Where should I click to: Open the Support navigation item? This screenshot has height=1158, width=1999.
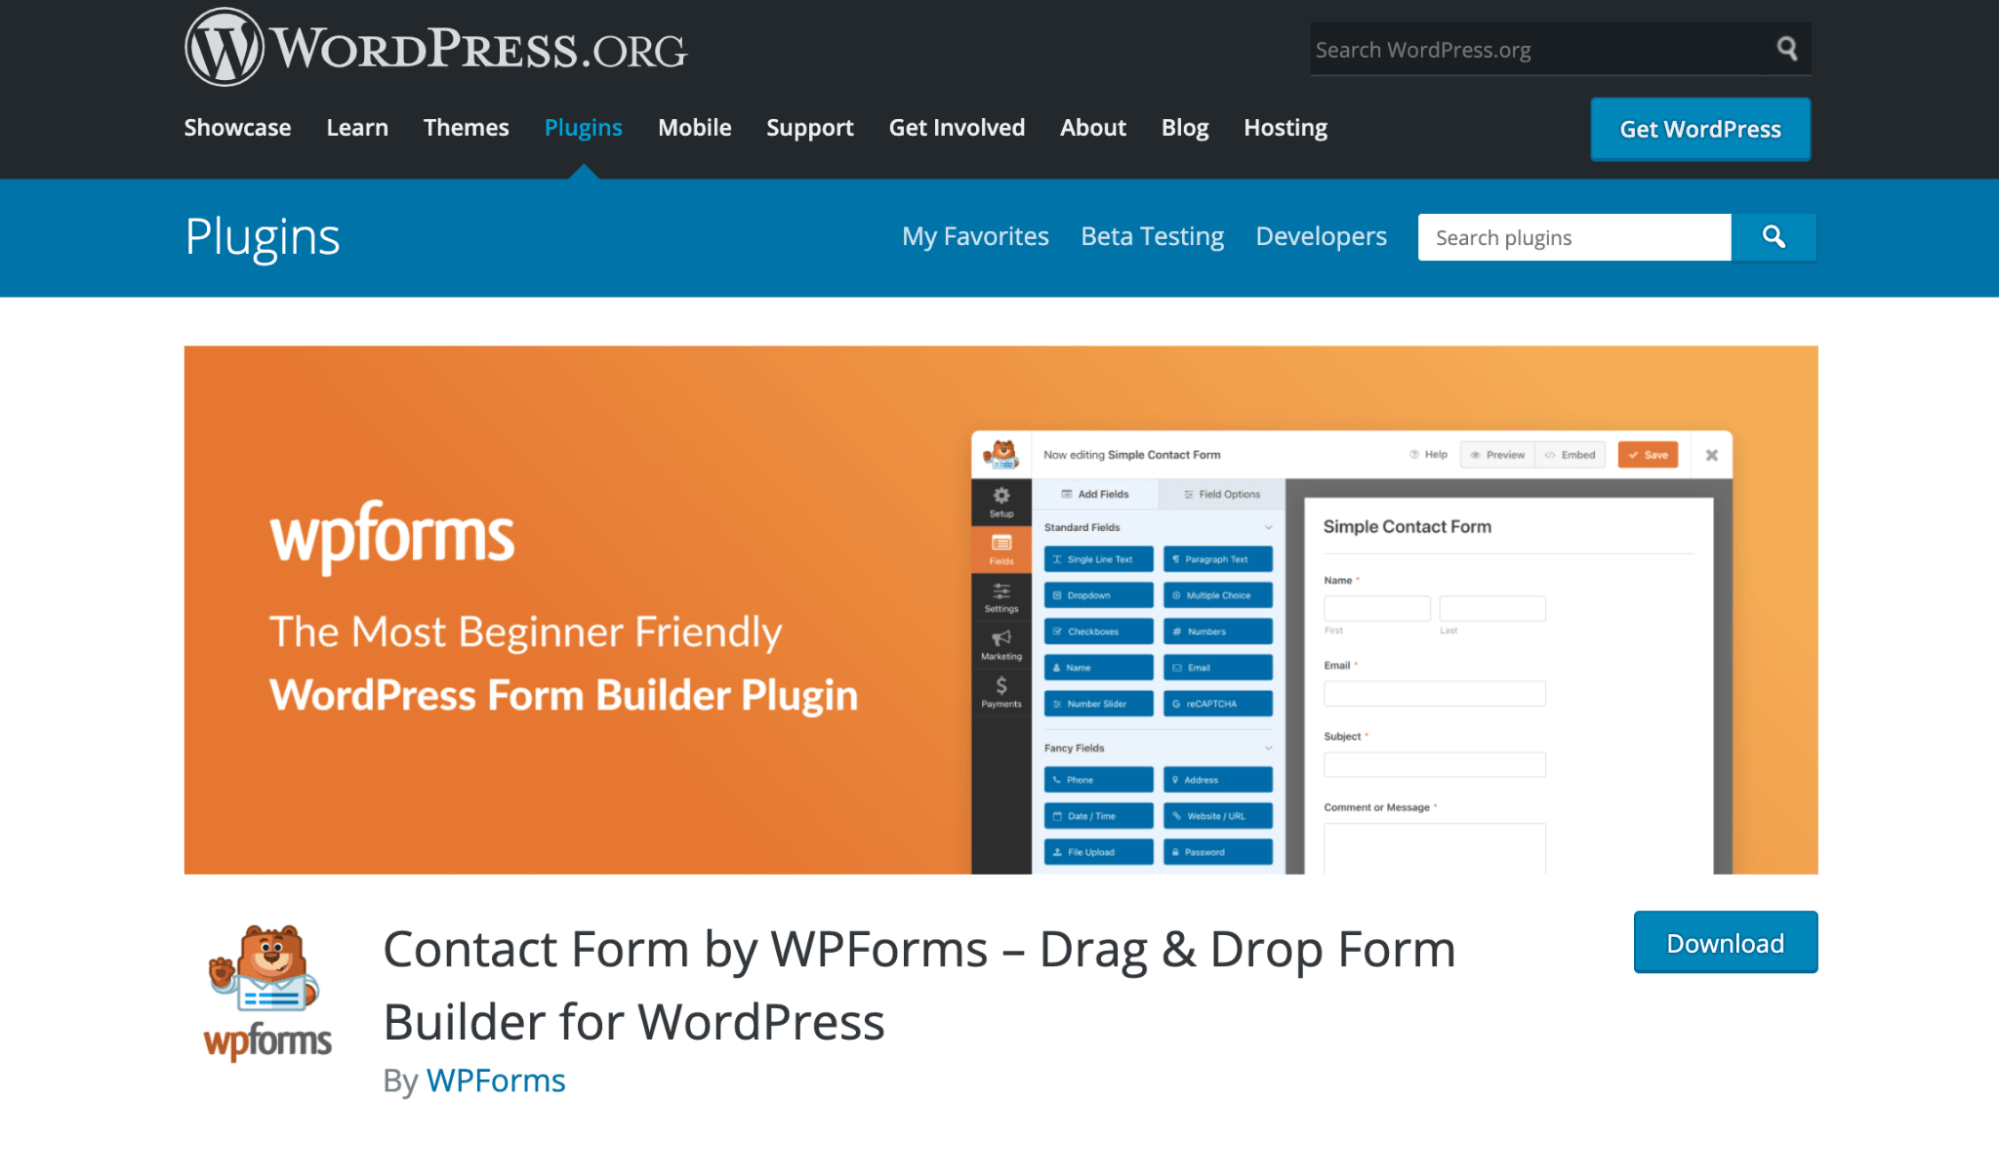point(810,127)
